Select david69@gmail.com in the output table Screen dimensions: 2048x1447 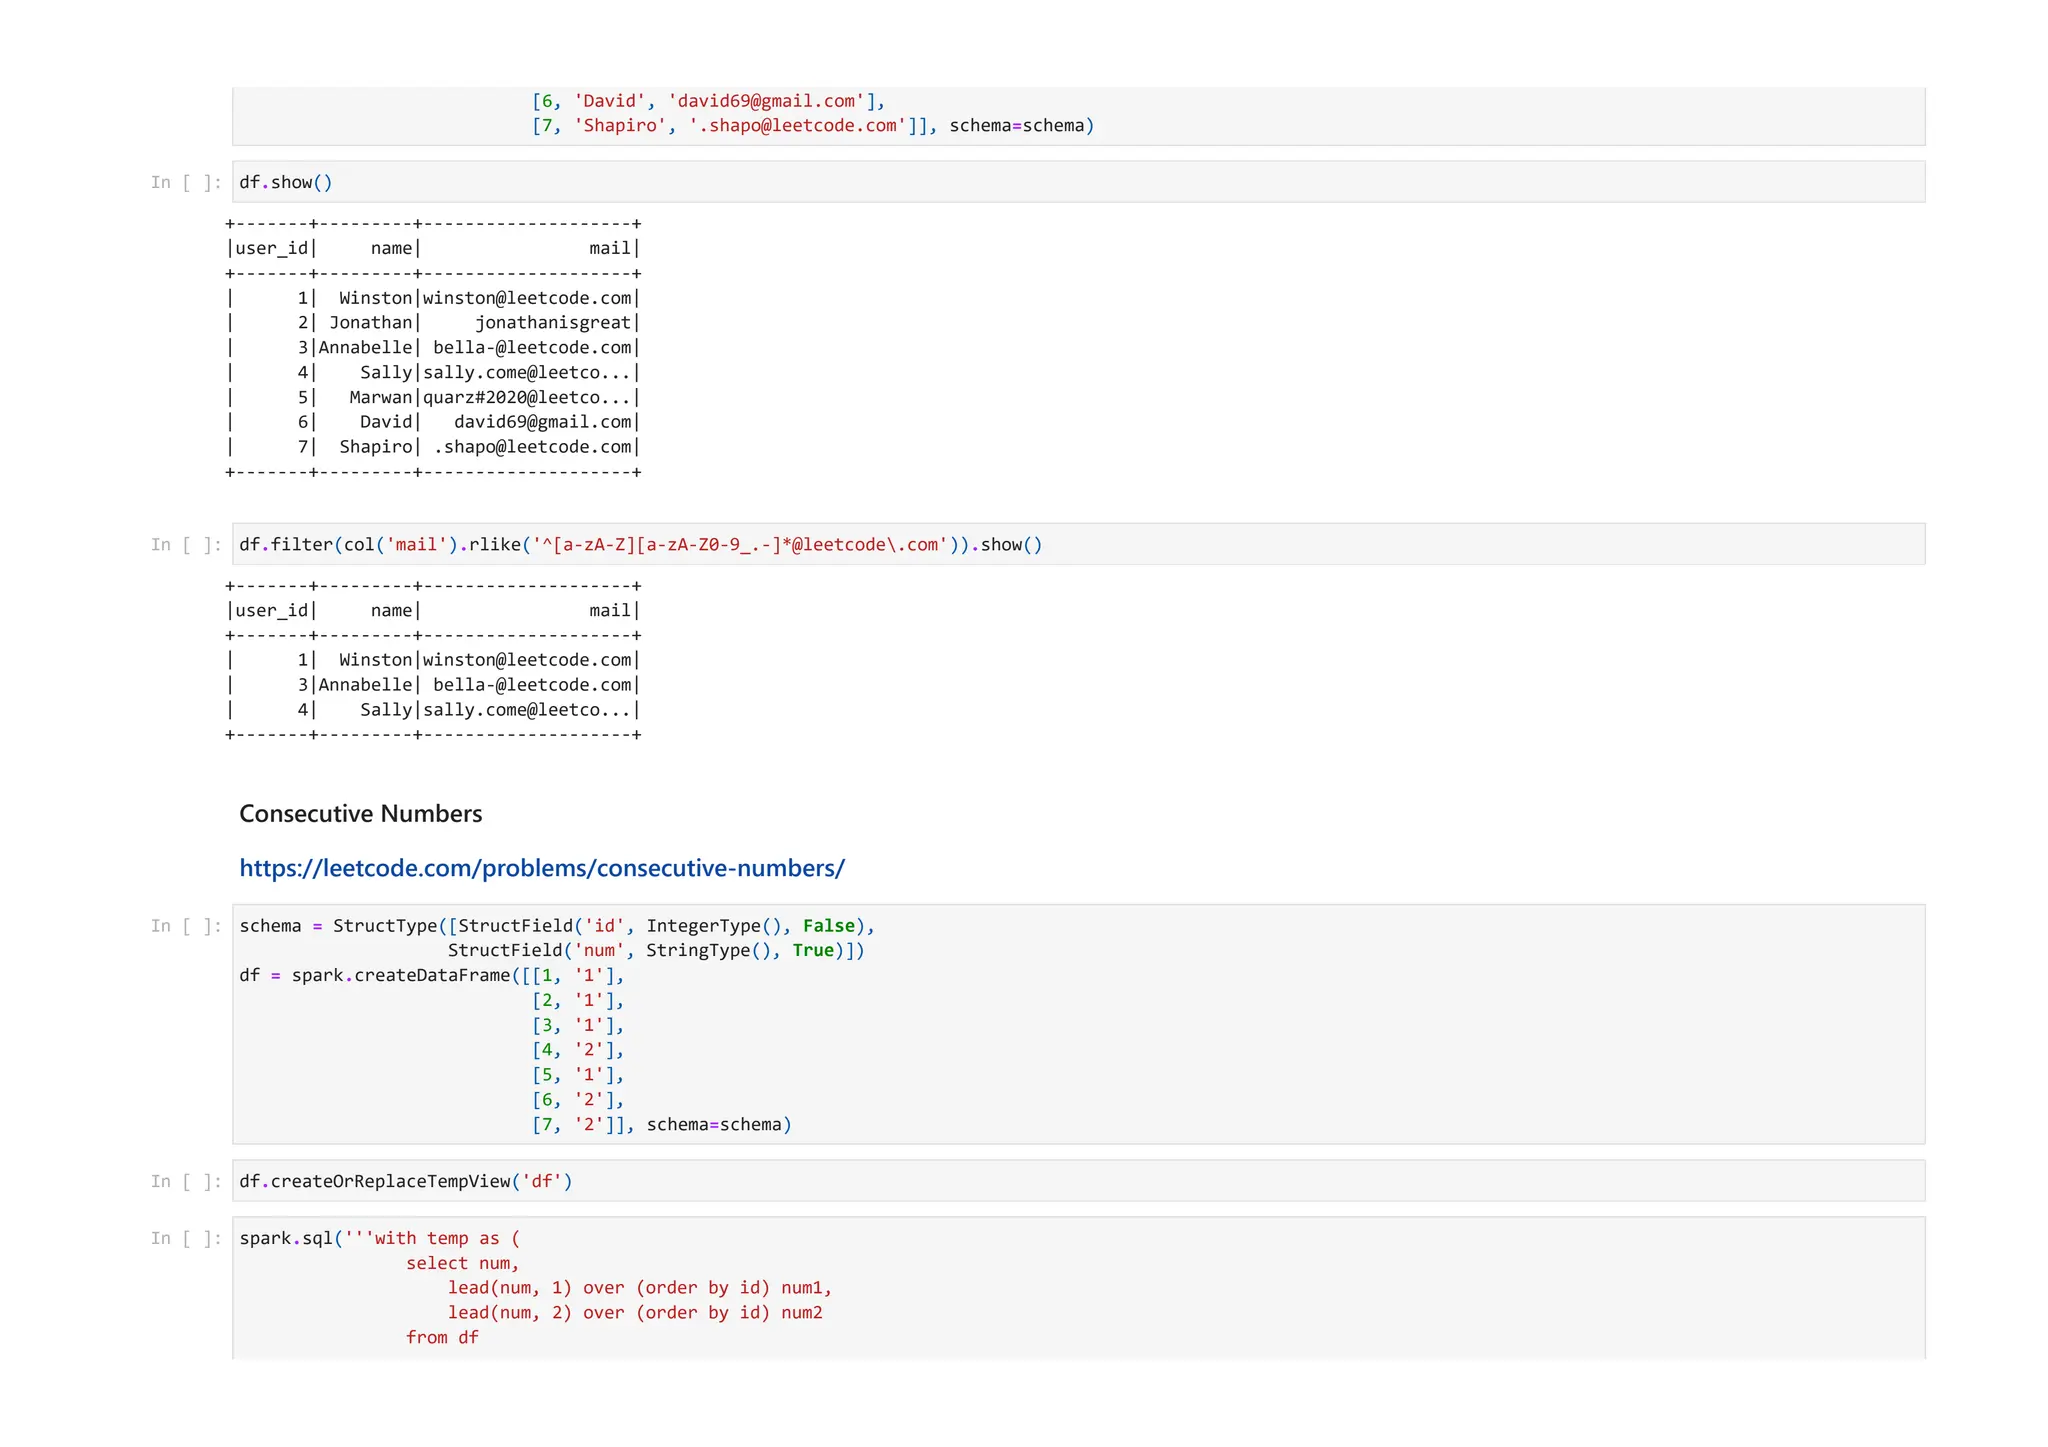click(x=543, y=422)
